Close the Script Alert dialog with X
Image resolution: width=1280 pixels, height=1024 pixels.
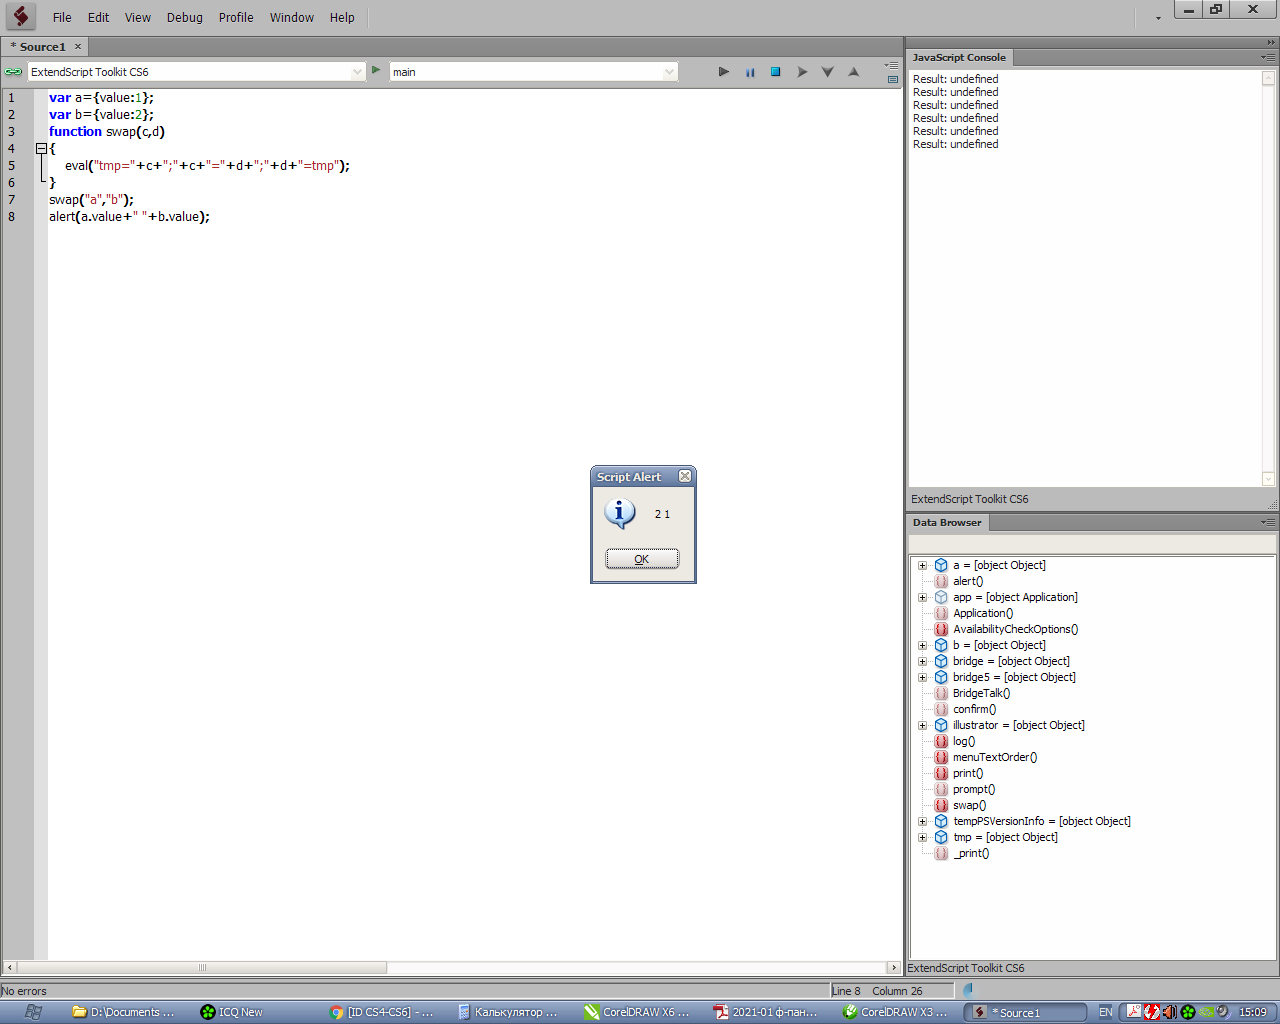coord(685,477)
